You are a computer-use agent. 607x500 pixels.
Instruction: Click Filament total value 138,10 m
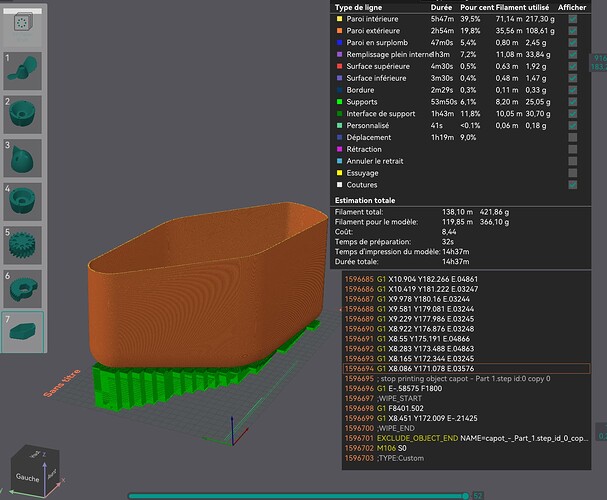click(458, 212)
